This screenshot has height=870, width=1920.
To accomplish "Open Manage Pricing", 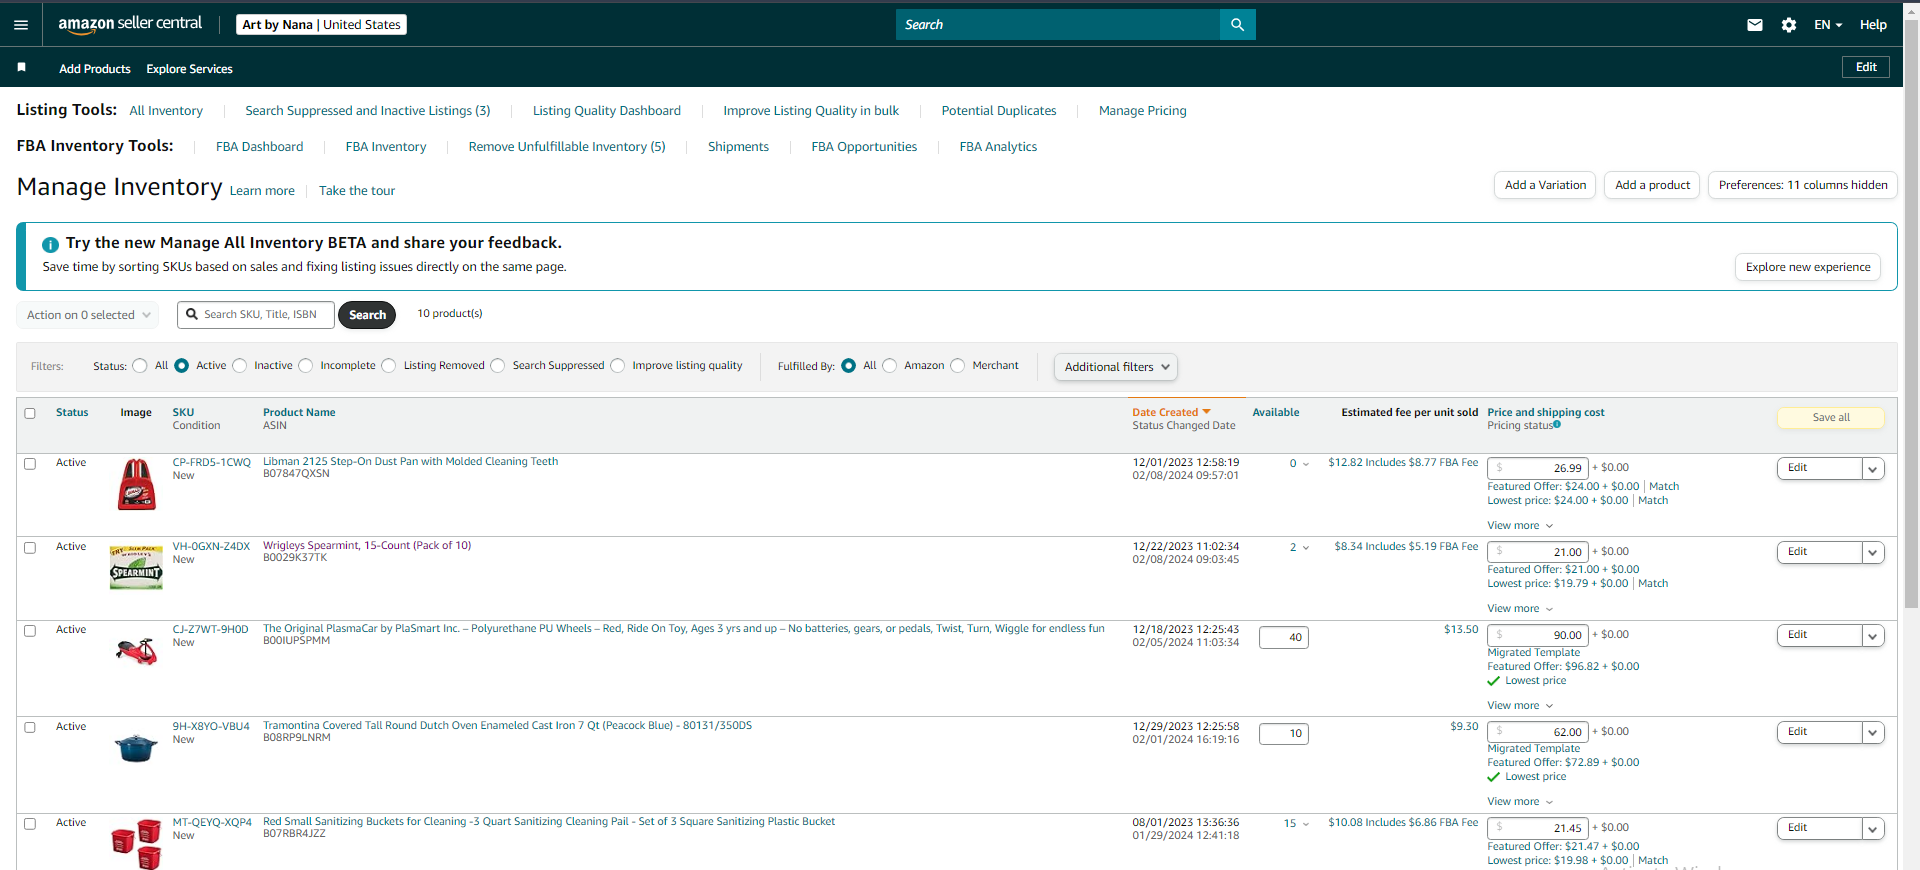I will coord(1143,111).
